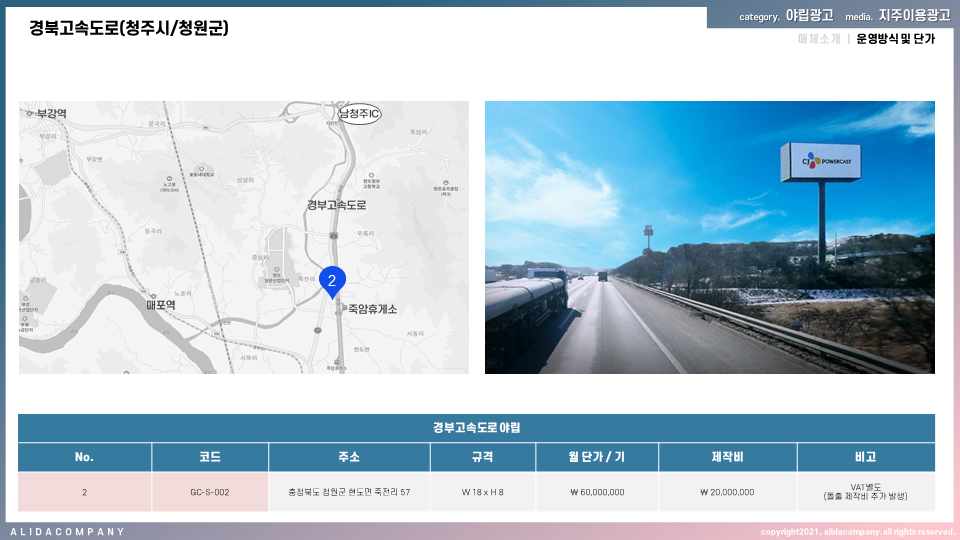Screen dimensions: 960x540
Task: Select the 경부고속도로 야립 table title bar
Action: (476, 428)
